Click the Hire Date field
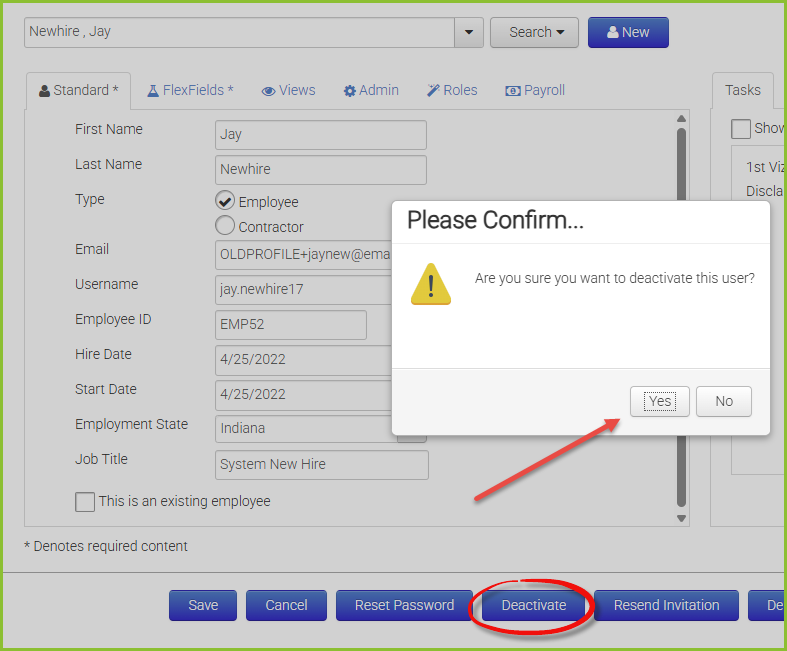The image size is (787, 651). tap(304, 360)
